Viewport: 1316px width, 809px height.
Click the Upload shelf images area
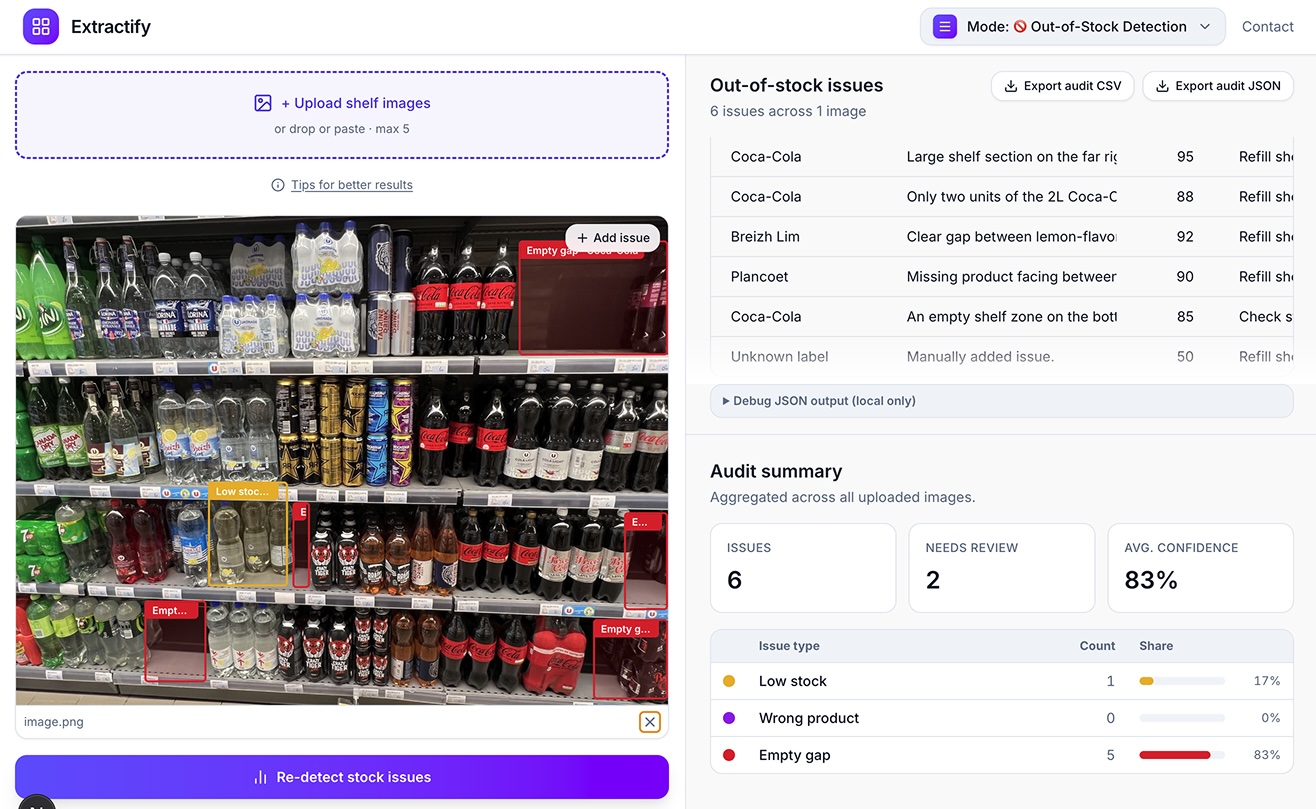coord(342,115)
